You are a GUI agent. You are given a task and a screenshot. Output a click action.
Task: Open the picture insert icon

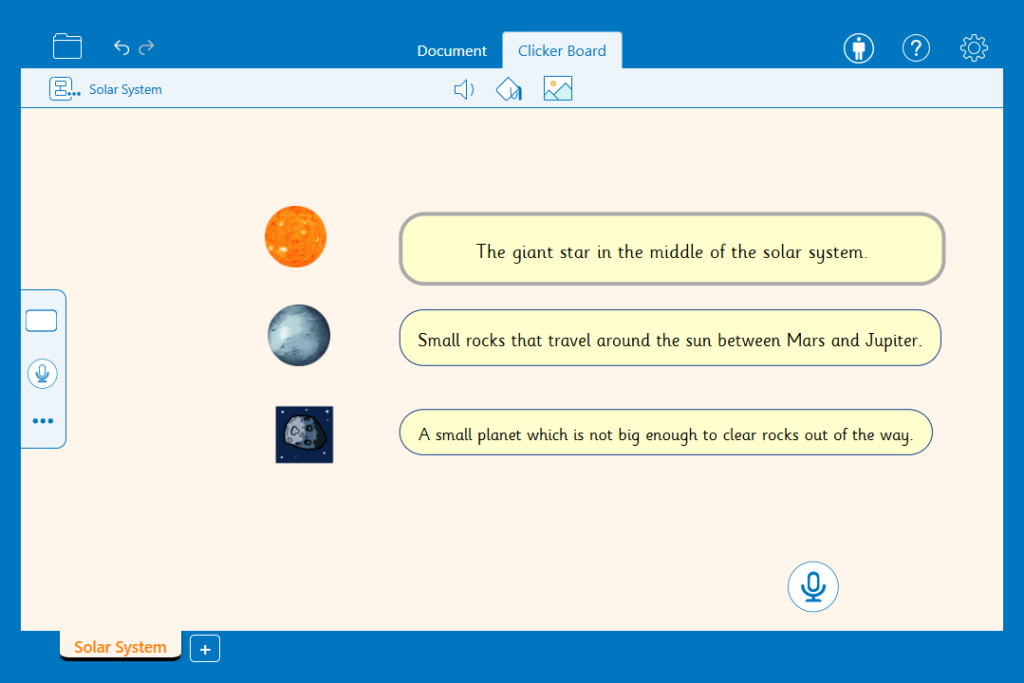coord(558,89)
